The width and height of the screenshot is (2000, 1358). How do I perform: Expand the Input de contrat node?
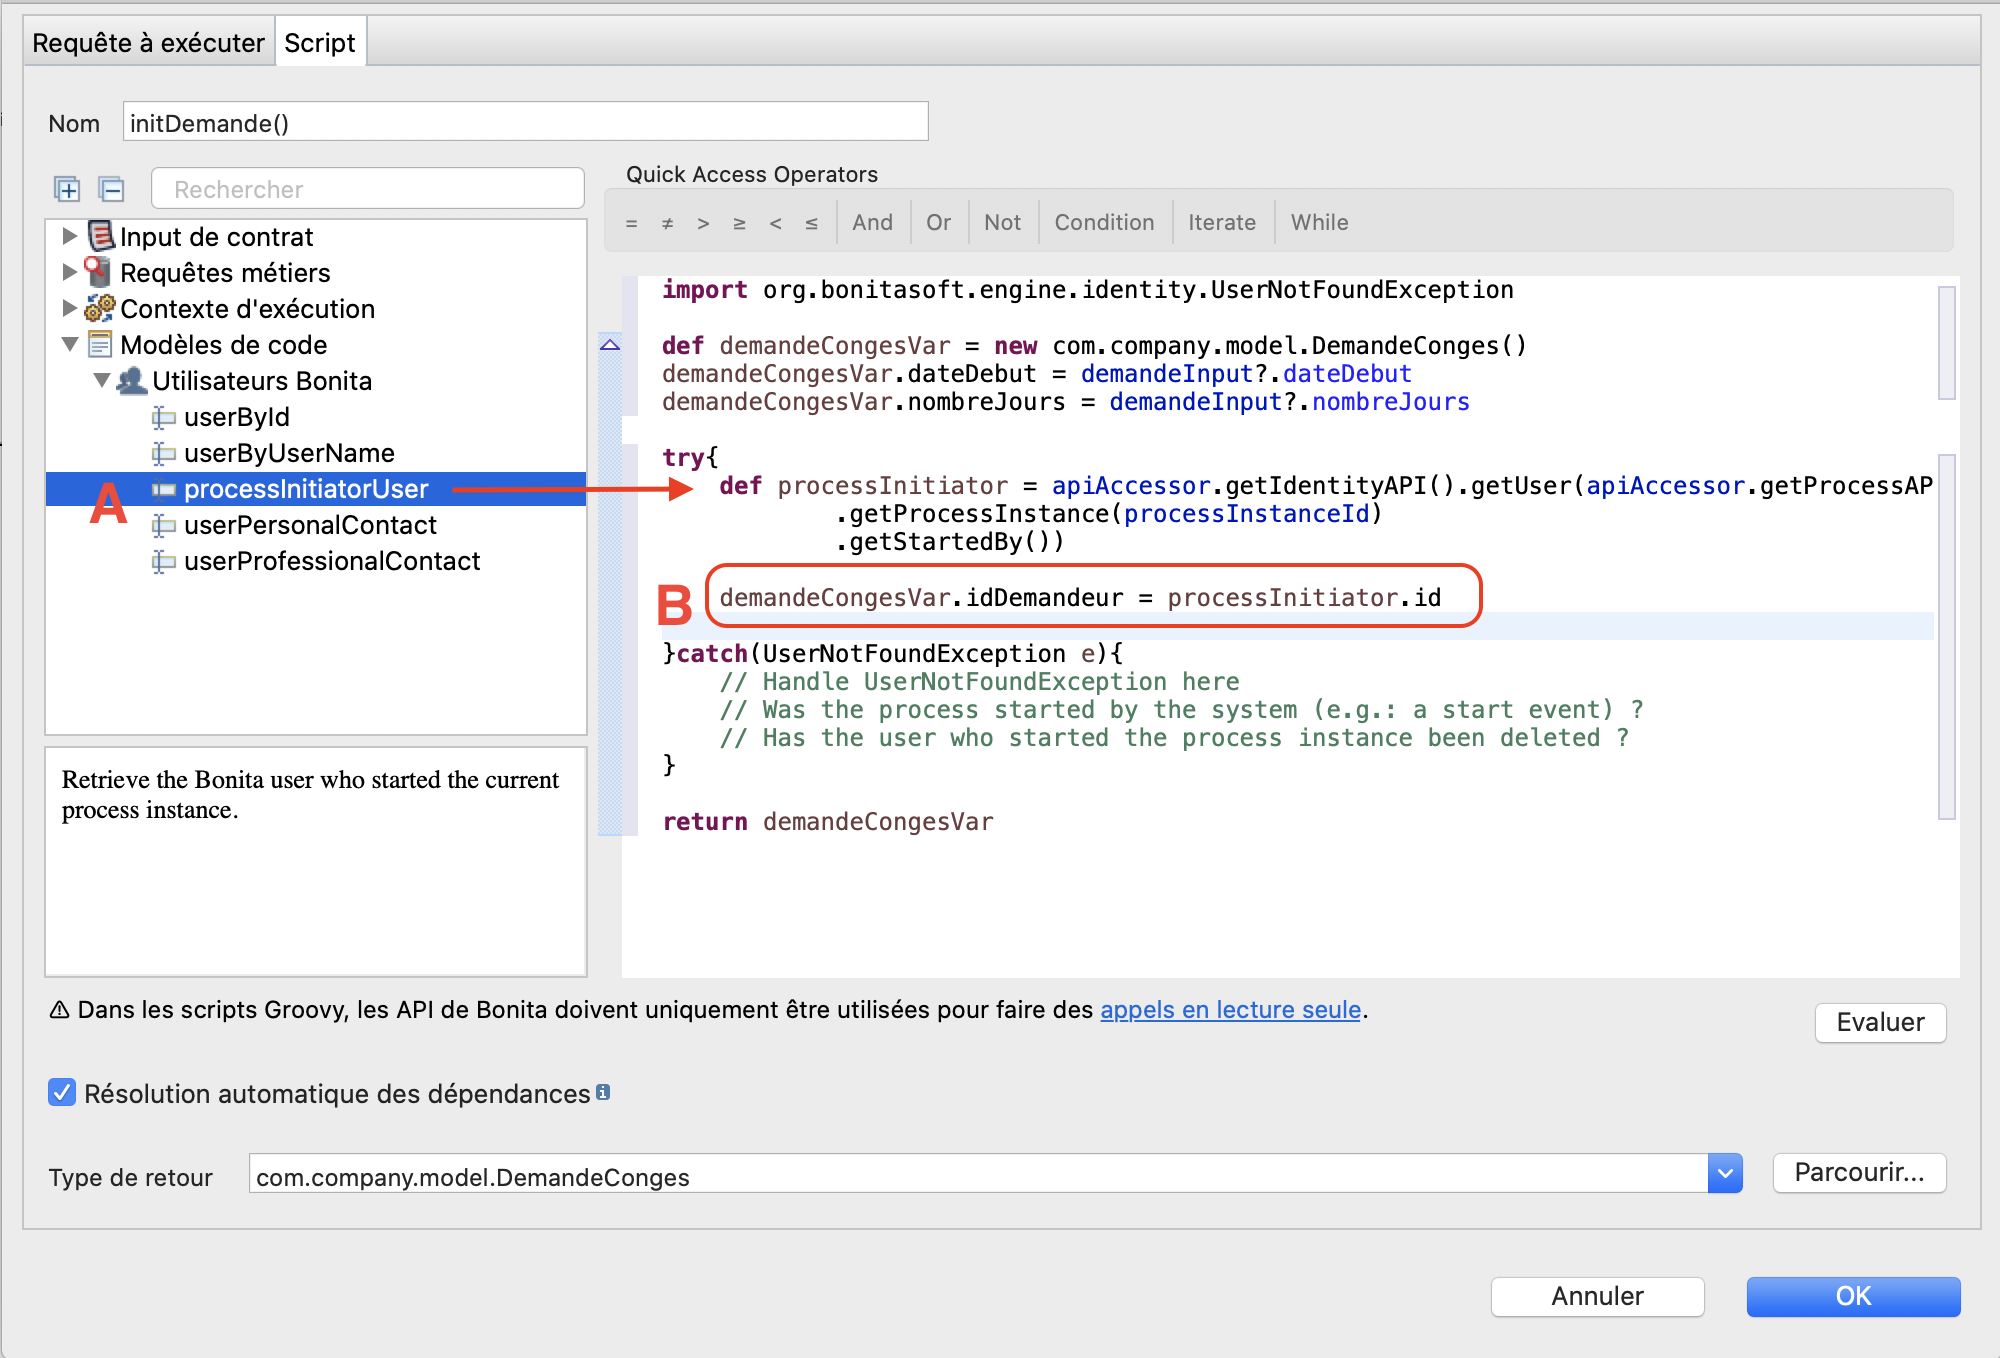pyautogui.click(x=69, y=236)
